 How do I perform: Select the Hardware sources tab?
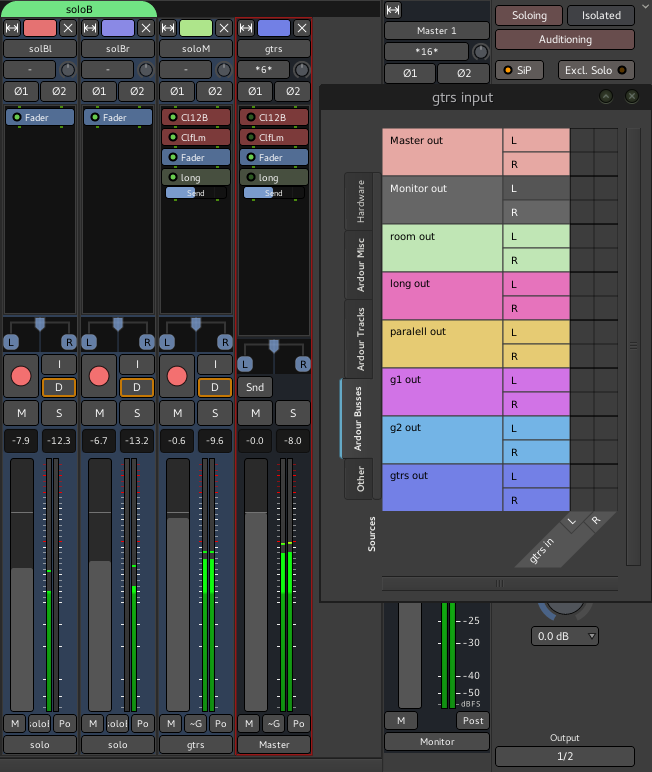360,200
